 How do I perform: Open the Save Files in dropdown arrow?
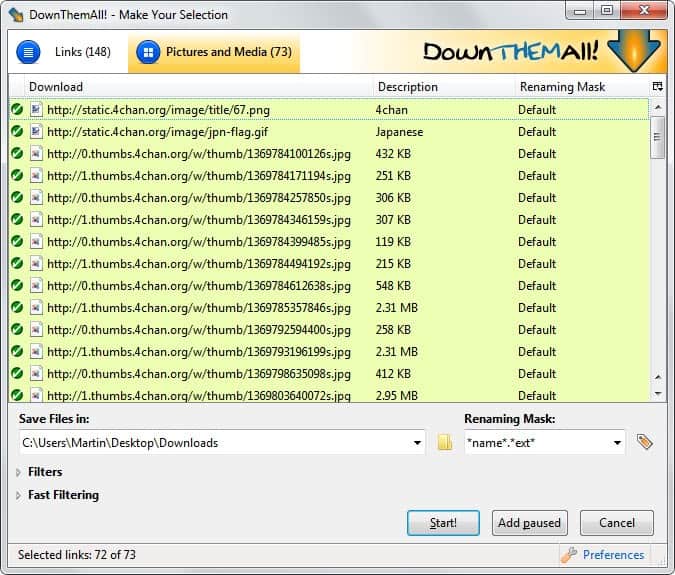(x=417, y=443)
